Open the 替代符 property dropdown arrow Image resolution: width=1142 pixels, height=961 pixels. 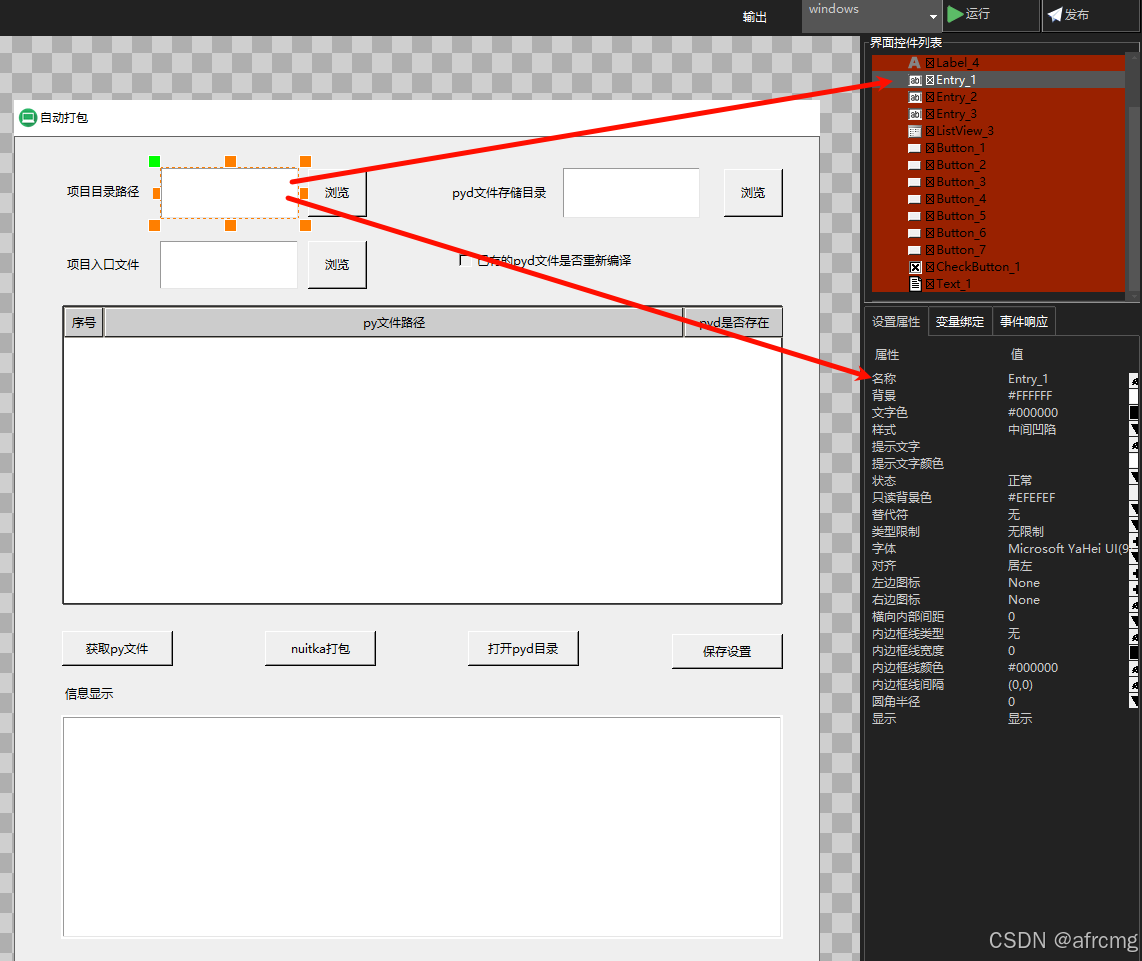(x=1134, y=509)
